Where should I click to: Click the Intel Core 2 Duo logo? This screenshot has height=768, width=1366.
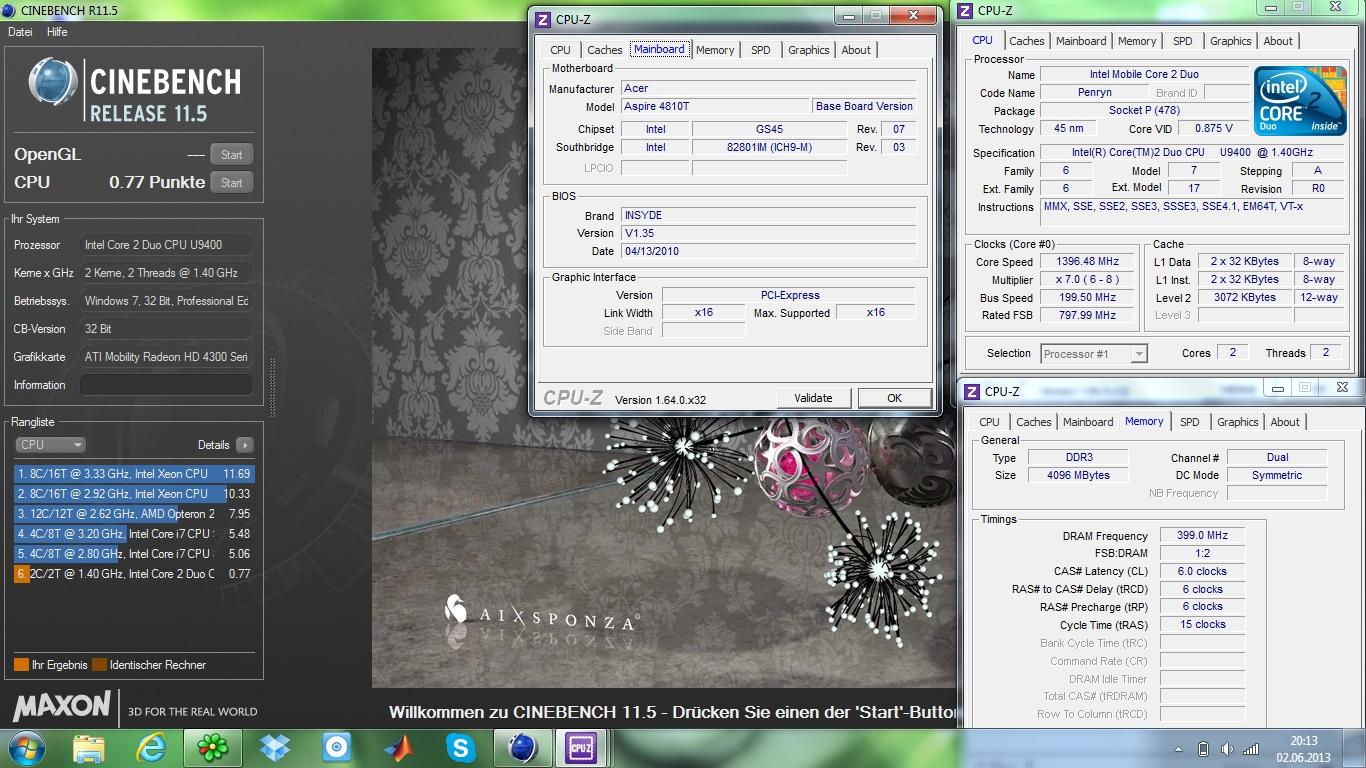click(1299, 101)
